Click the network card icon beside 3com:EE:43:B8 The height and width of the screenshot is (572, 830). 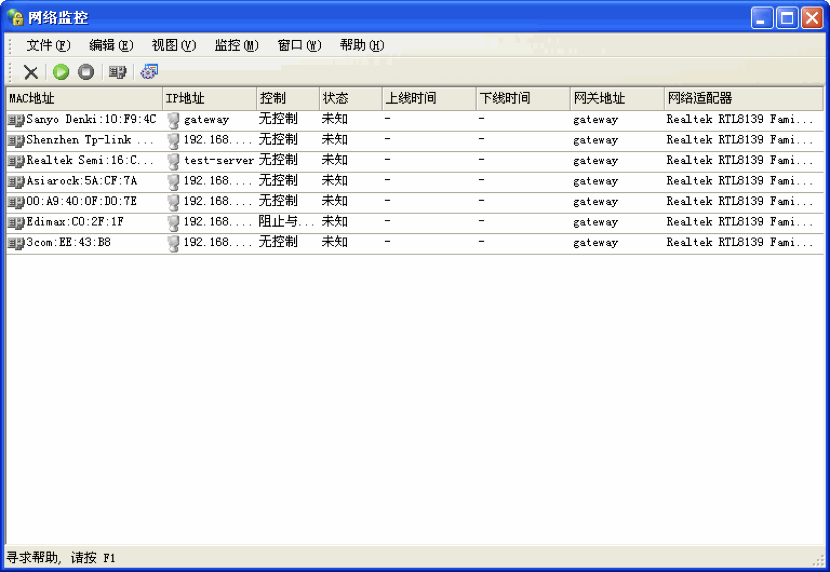pyautogui.click(x=16, y=243)
